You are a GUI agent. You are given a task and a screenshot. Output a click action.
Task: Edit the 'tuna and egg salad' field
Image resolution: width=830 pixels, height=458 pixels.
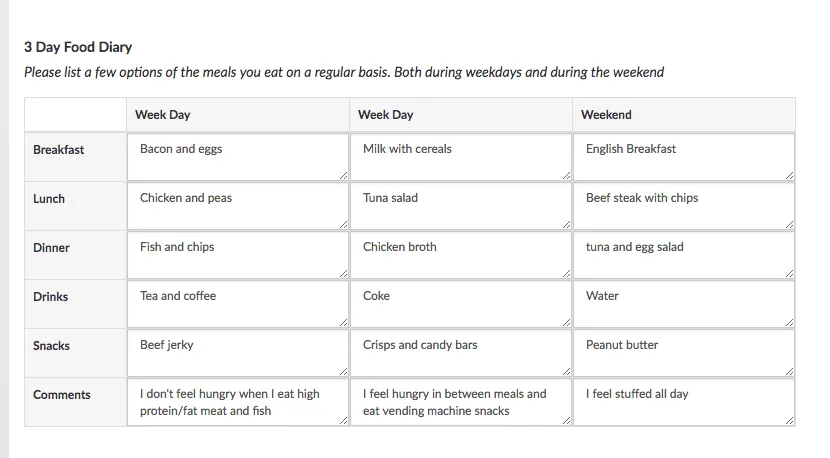click(x=683, y=256)
